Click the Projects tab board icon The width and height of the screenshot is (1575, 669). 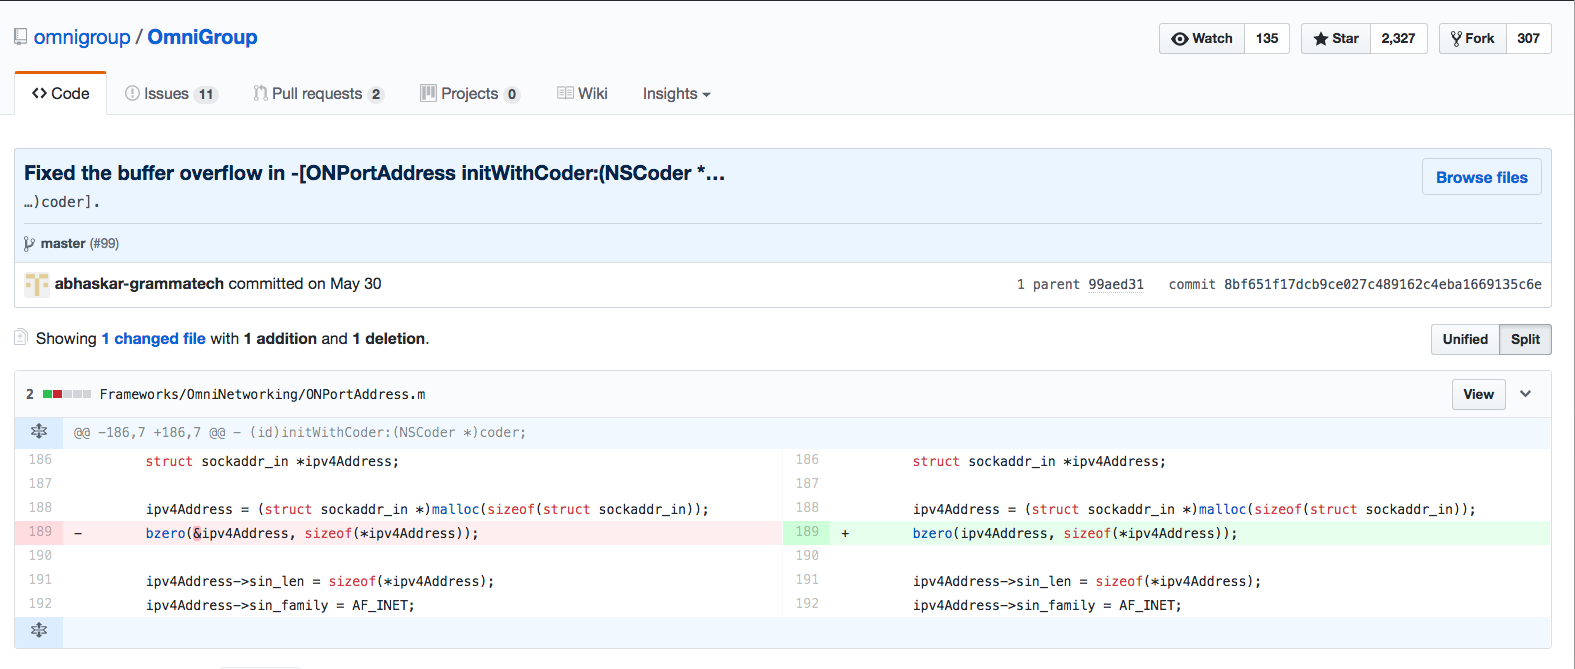(x=428, y=93)
